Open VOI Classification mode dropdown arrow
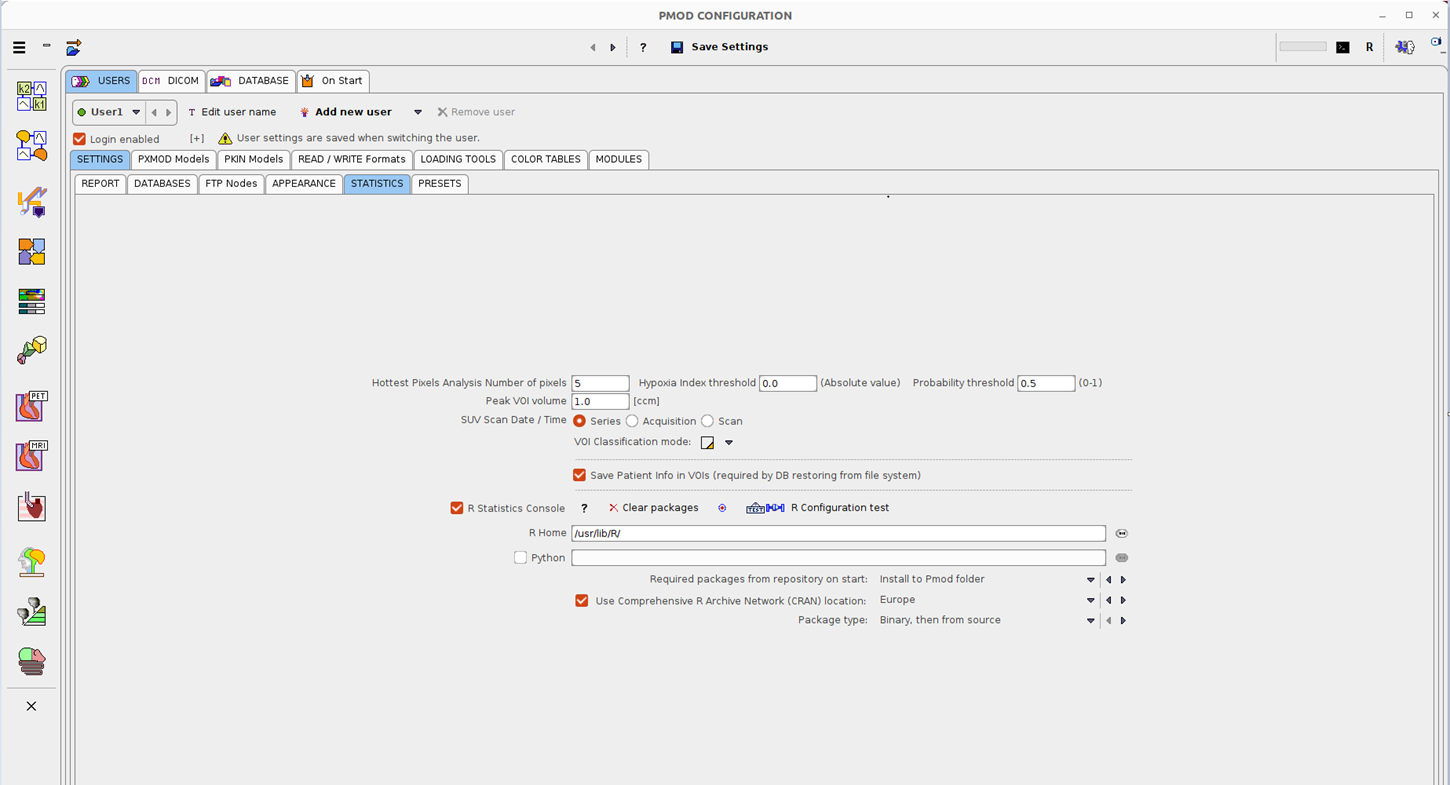The image size is (1450, 785). coord(729,442)
